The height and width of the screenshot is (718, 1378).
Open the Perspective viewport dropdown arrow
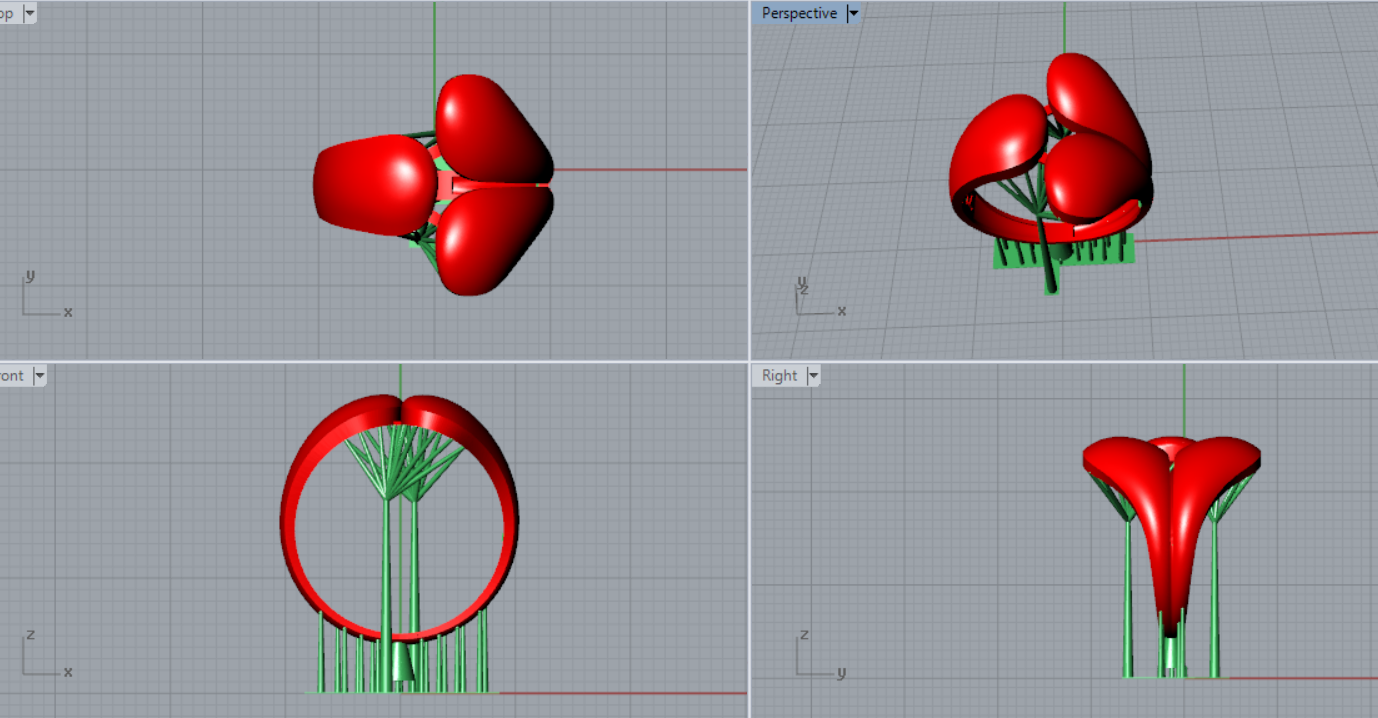pyautogui.click(x=853, y=14)
